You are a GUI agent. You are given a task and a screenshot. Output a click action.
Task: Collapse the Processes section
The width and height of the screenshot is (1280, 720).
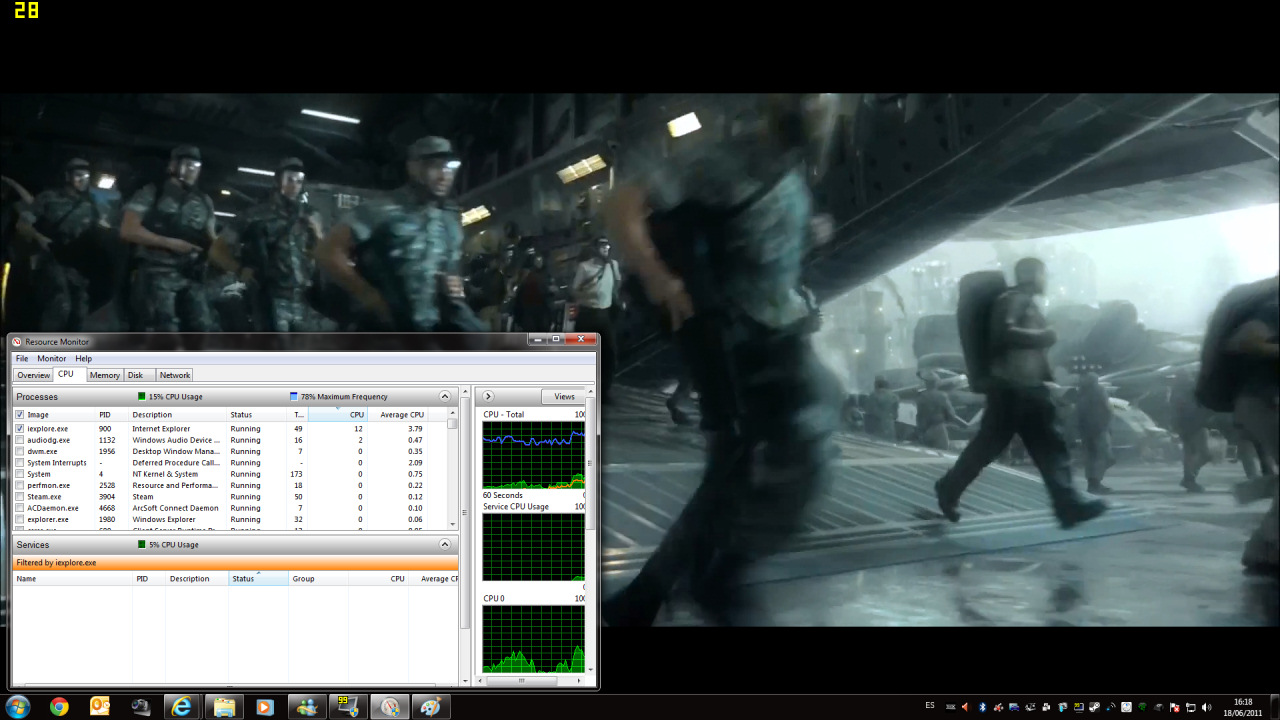pyautogui.click(x=445, y=397)
